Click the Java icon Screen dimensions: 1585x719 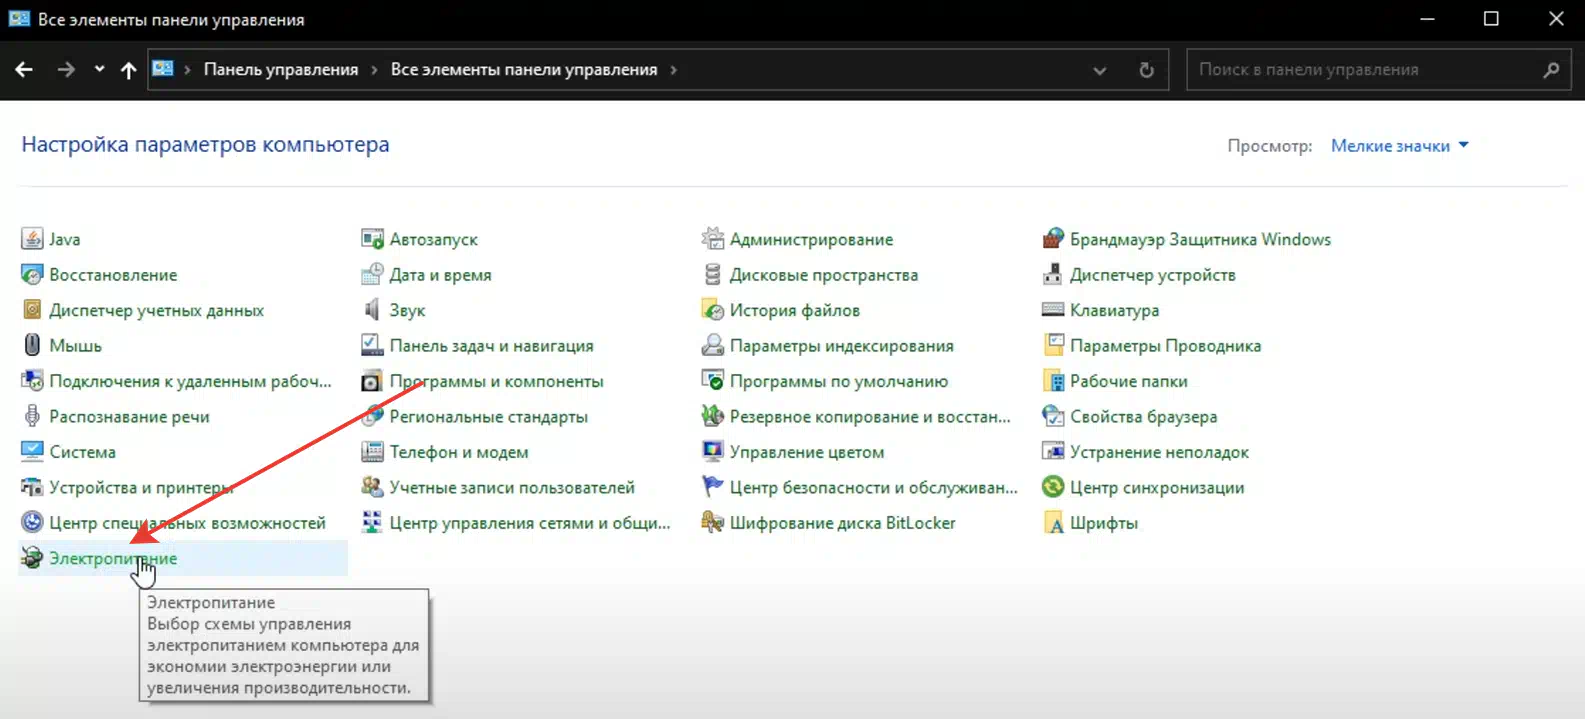point(32,239)
